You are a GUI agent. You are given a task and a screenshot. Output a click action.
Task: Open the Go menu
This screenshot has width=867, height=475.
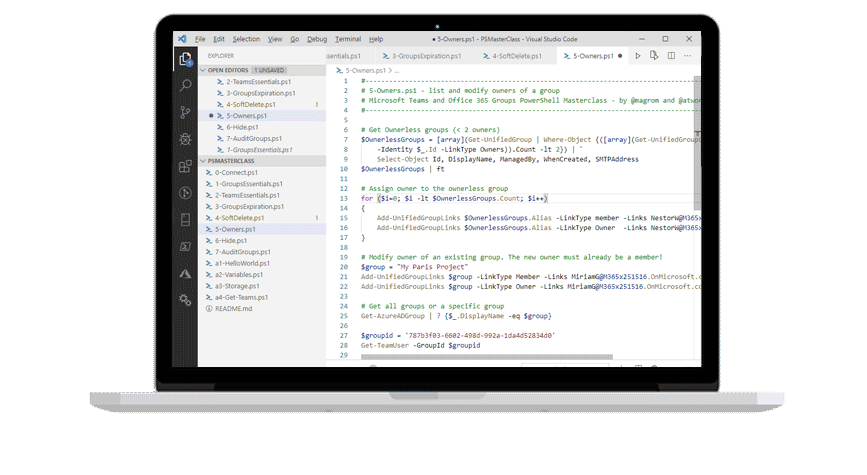pyautogui.click(x=295, y=39)
